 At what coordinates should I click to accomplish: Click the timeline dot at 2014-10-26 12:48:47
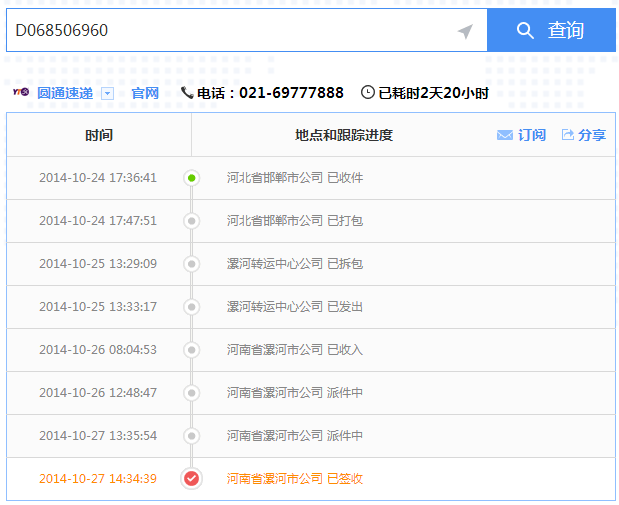coord(191,393)
